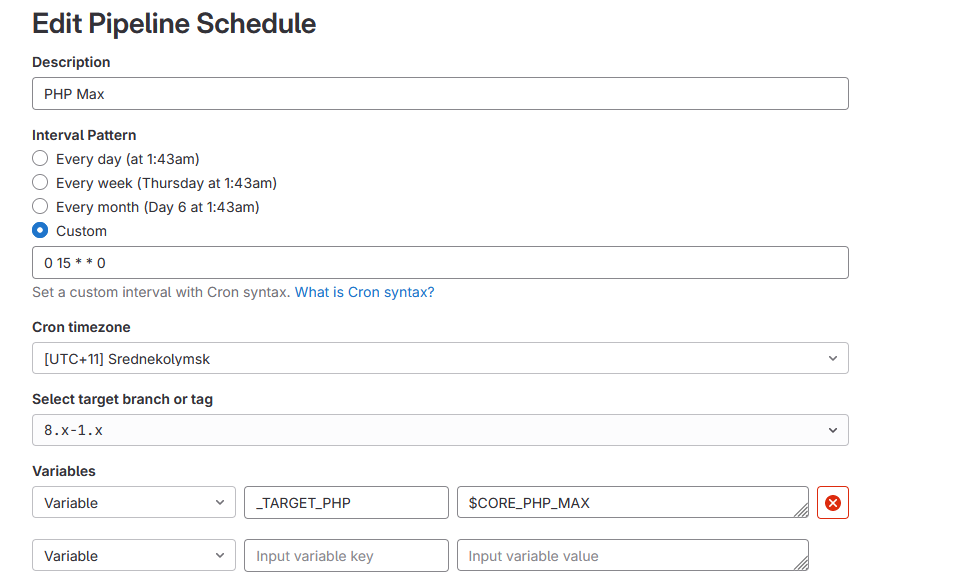Click the Input variable key field
The height and width of the screenshot is (579, 976).
tap(346, 555)
